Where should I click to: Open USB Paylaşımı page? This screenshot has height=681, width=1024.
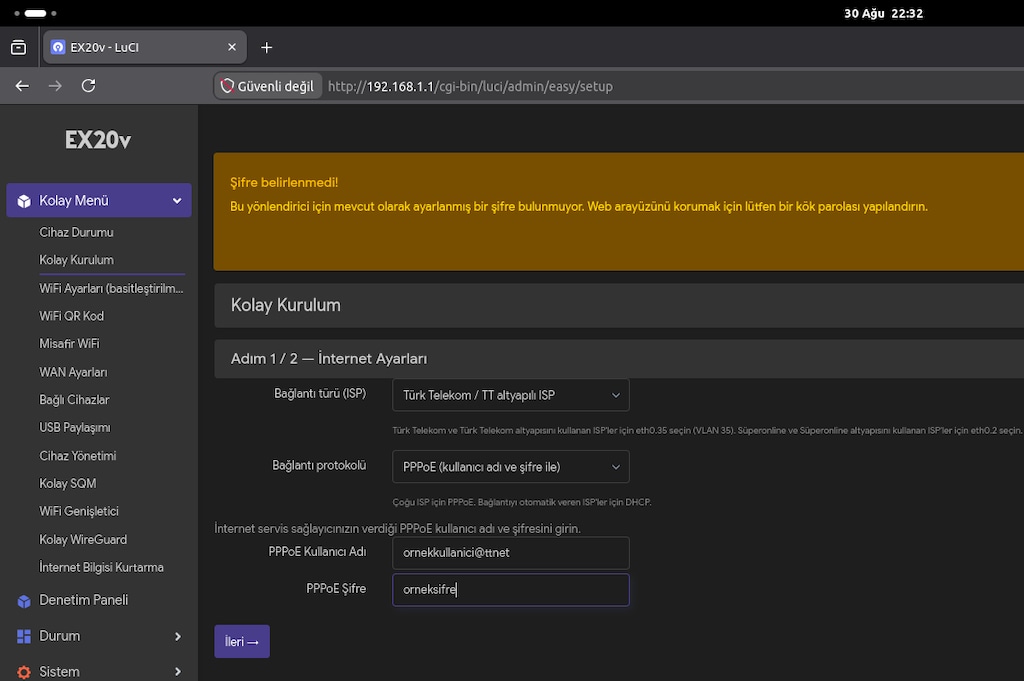tap(75, 428)
